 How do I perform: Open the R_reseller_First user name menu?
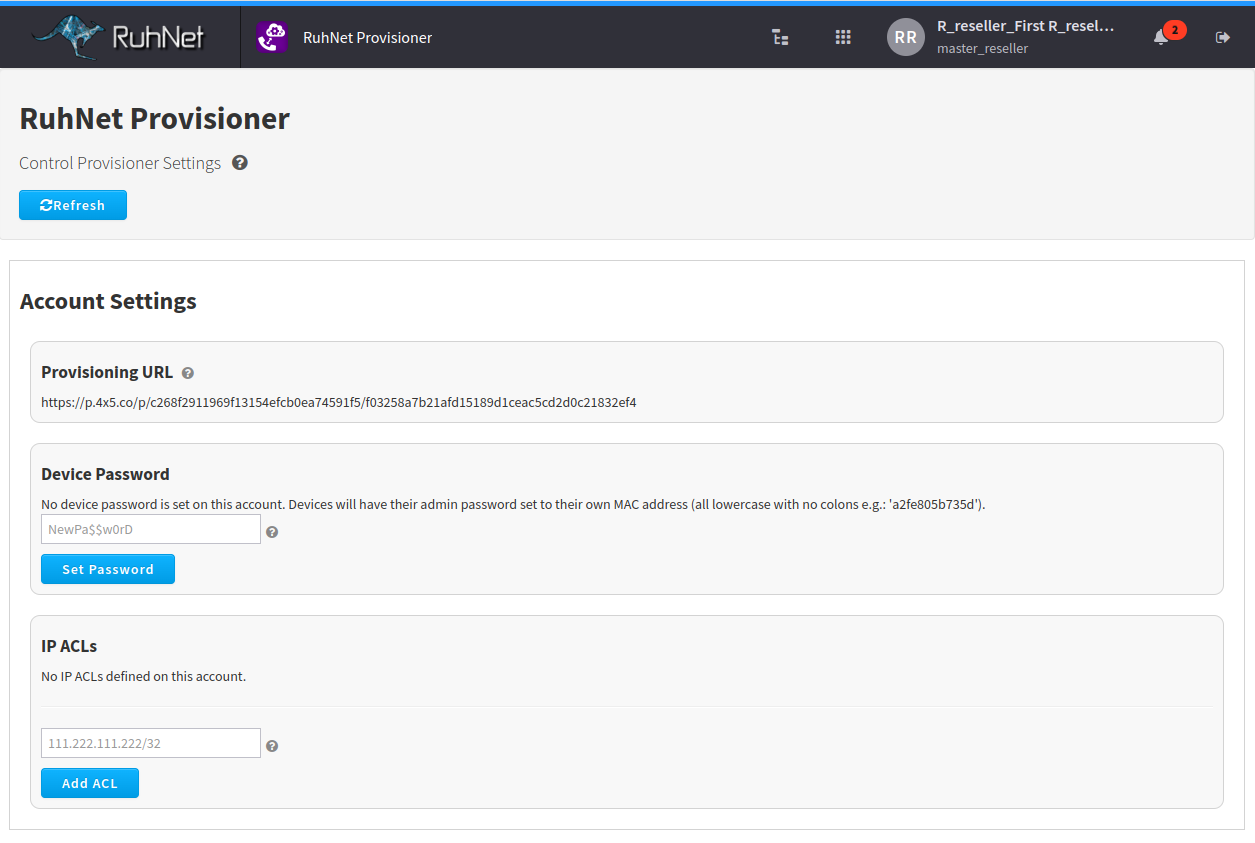pos(1025,26)
